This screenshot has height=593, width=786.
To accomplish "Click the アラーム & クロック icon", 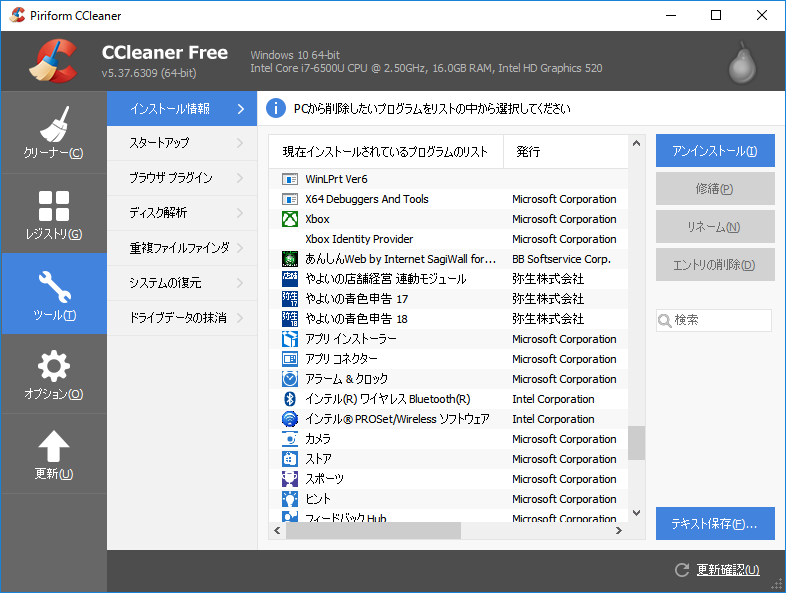I will pos(290,379).
